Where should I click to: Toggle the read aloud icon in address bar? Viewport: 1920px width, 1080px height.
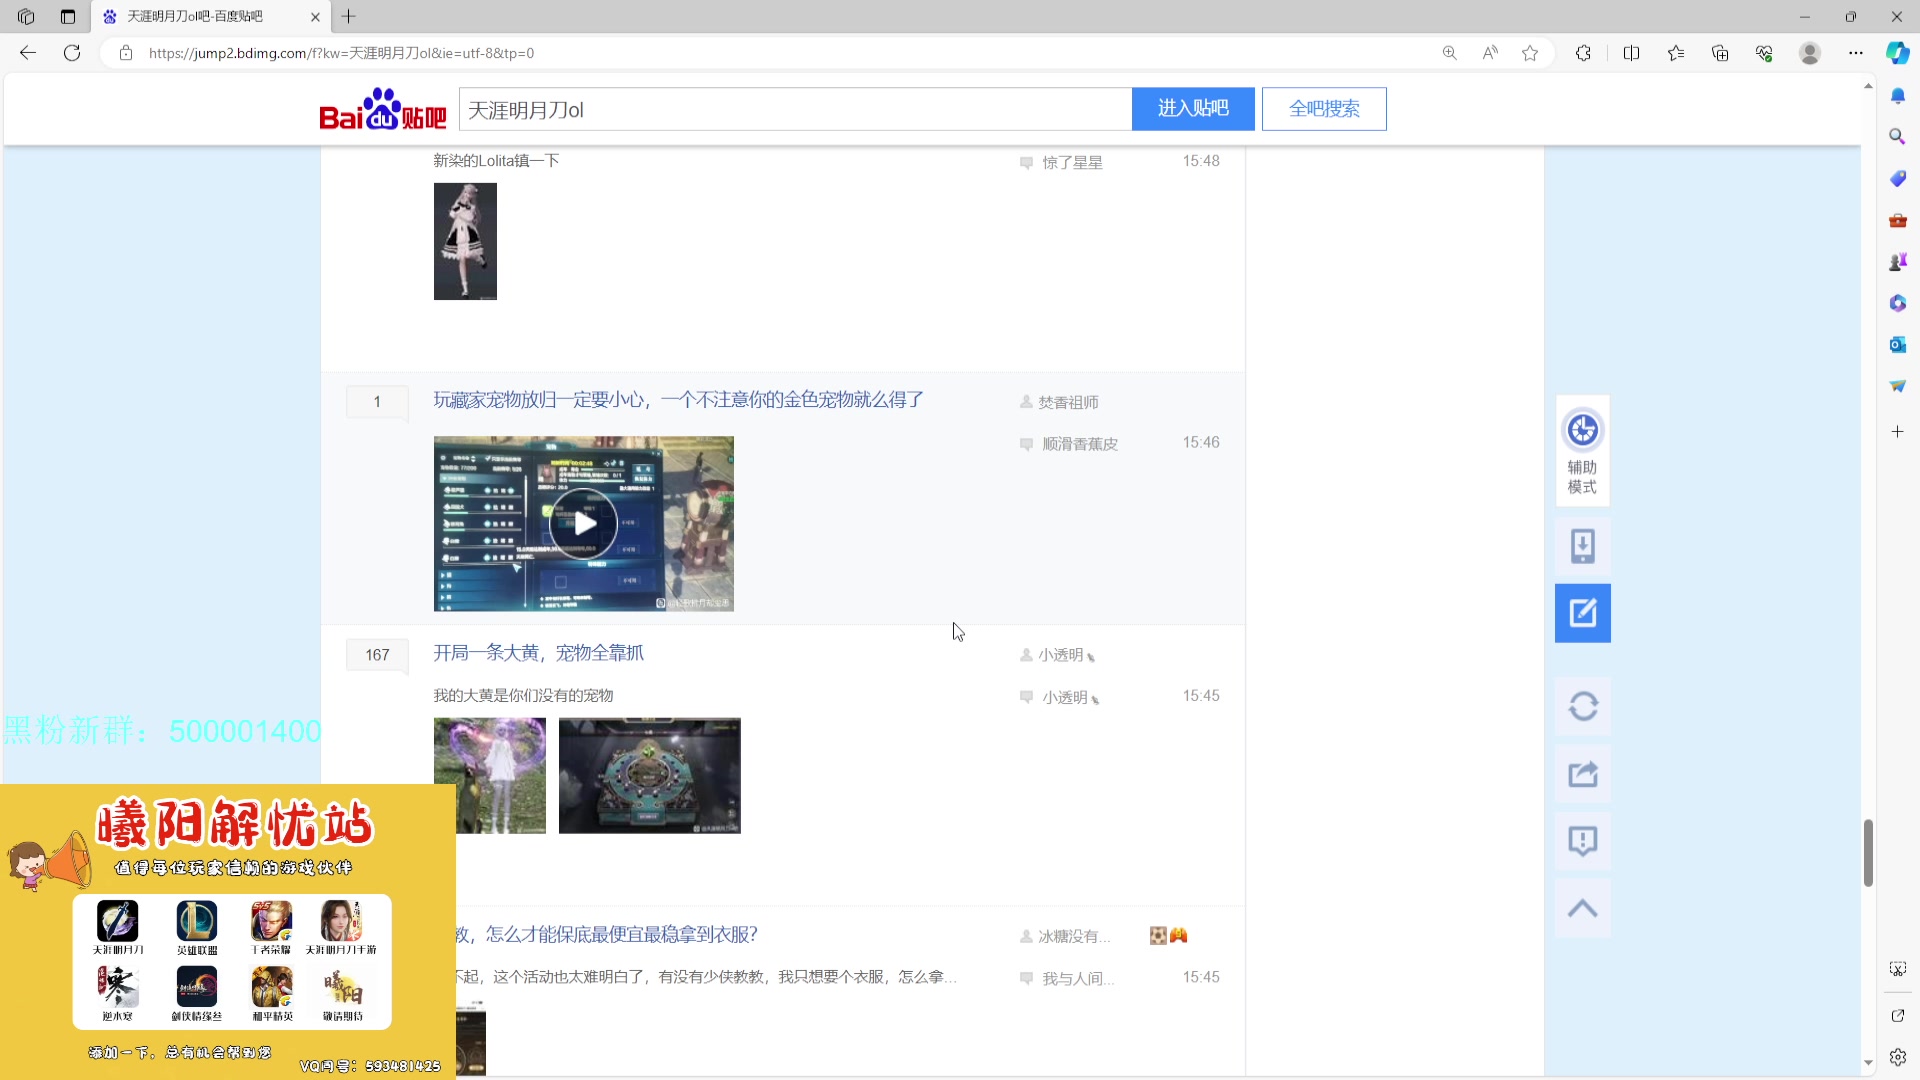pos(1489,53)
